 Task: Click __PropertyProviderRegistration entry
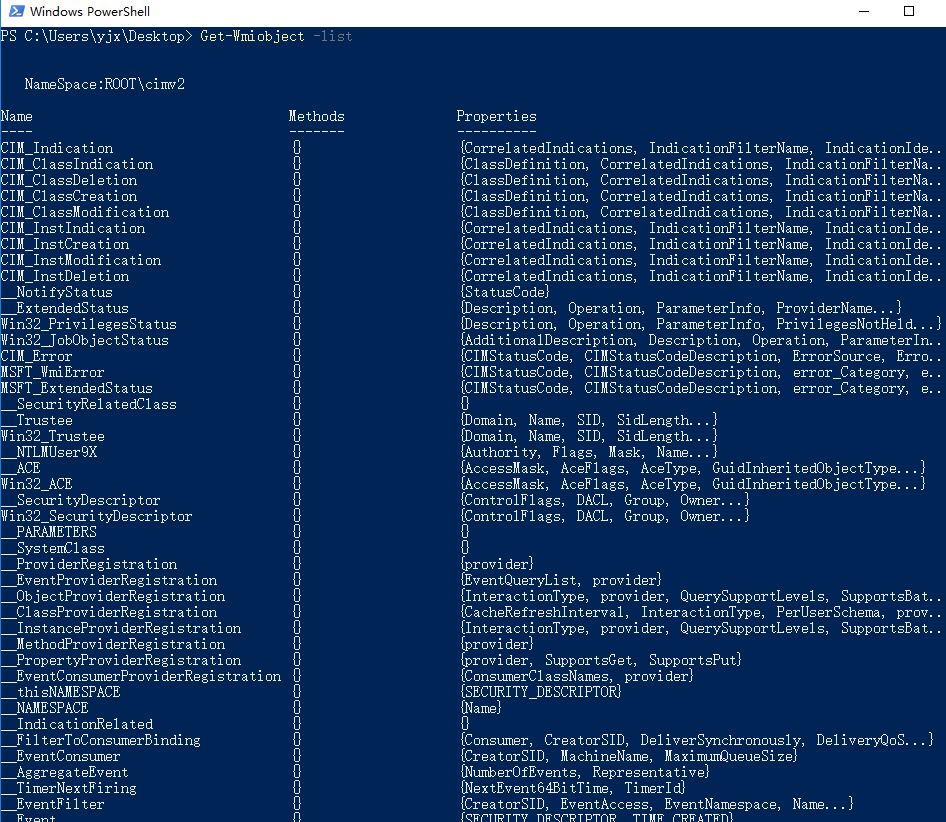(121, 660)
